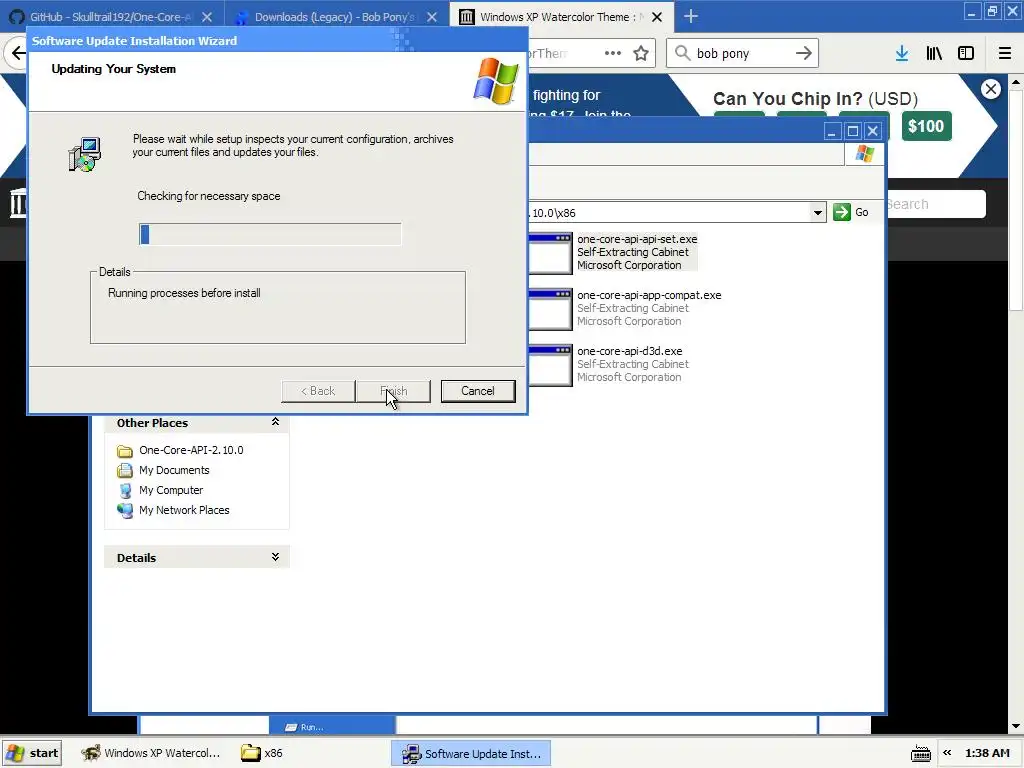Choose the $100 donation amount
The width and height of the screenshot is (1024, 768).
(926, 126)
